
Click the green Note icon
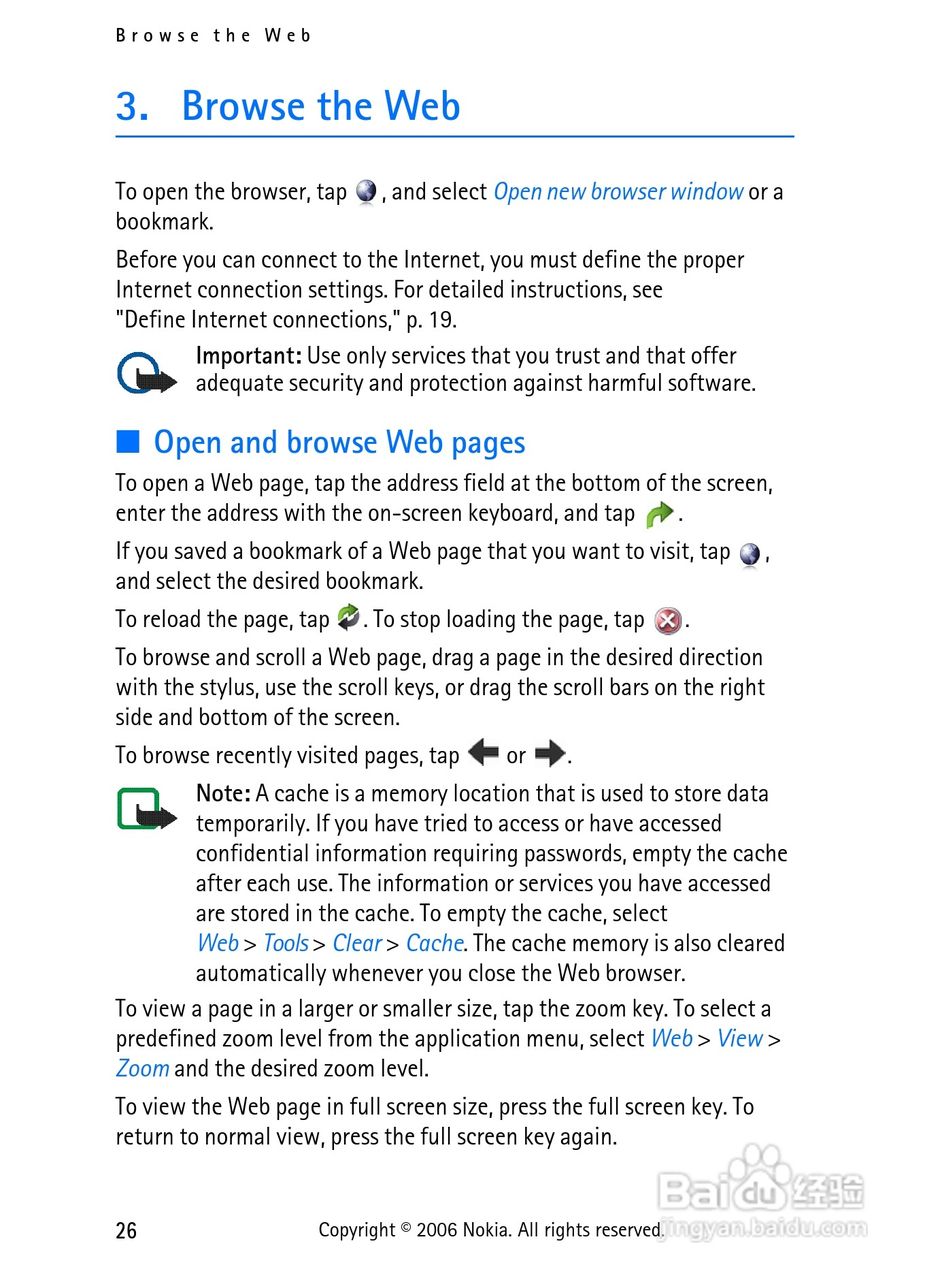[146, 811]
